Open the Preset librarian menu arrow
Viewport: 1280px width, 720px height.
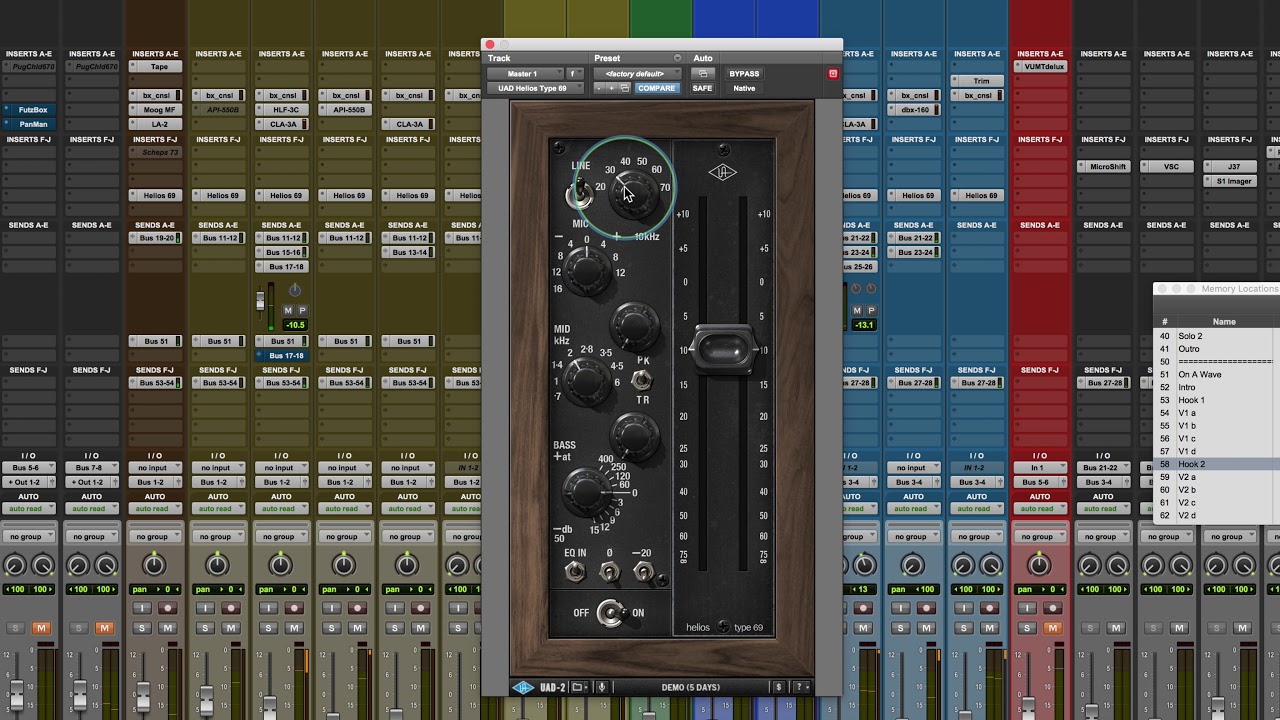677,58
